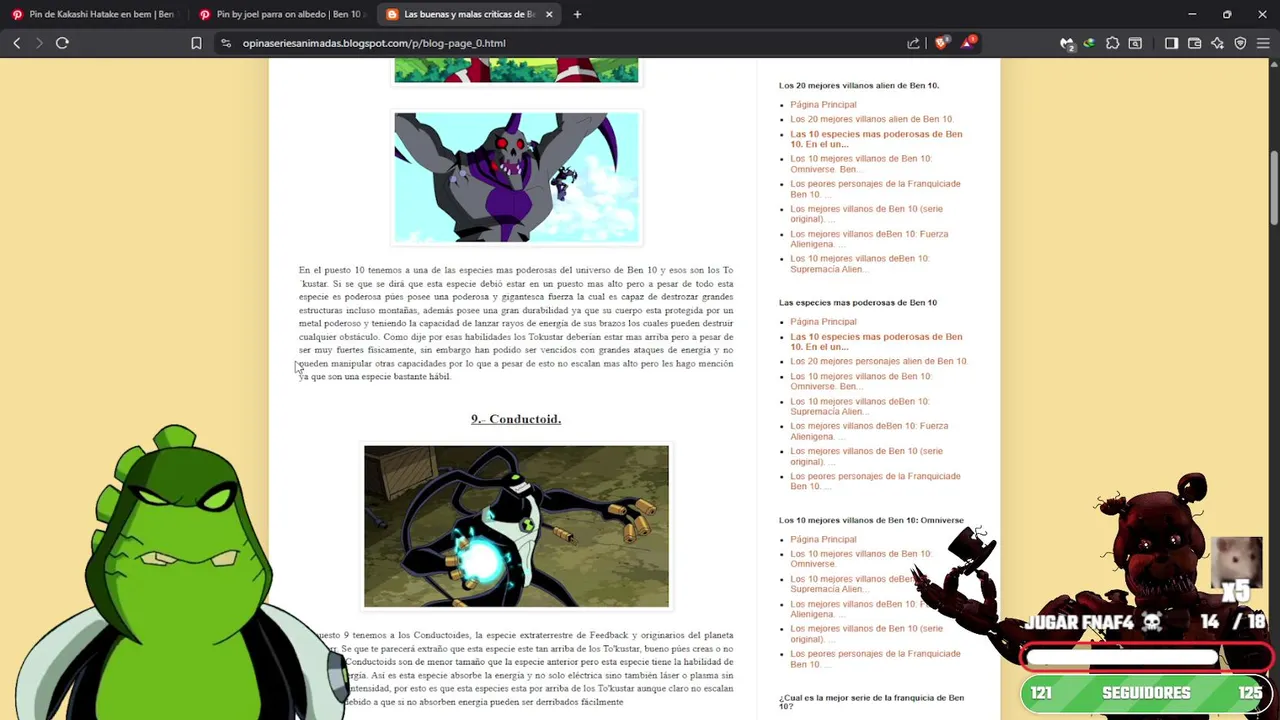Click the address bar URL
Screen dimensions: 1280x720
374,43
